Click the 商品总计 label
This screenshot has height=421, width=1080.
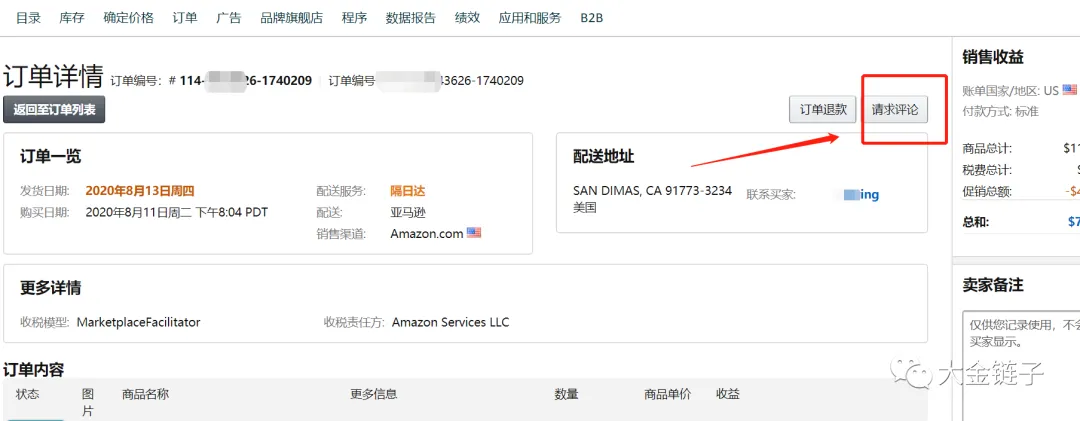(987, 148)
